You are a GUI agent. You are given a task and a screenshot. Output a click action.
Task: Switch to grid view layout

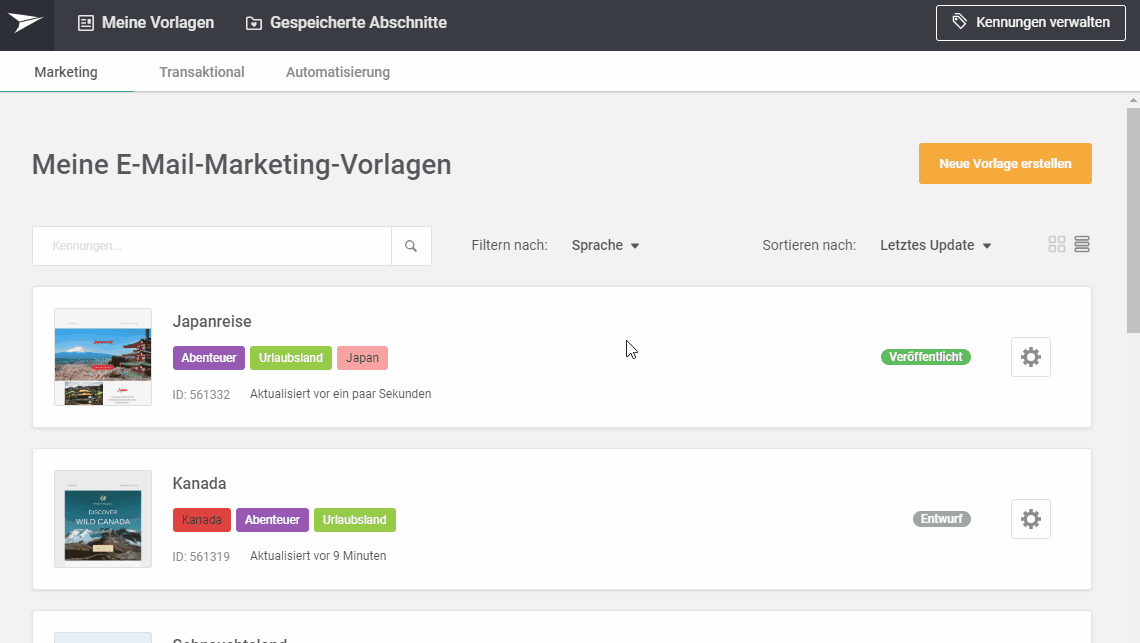coord(1056,245)
